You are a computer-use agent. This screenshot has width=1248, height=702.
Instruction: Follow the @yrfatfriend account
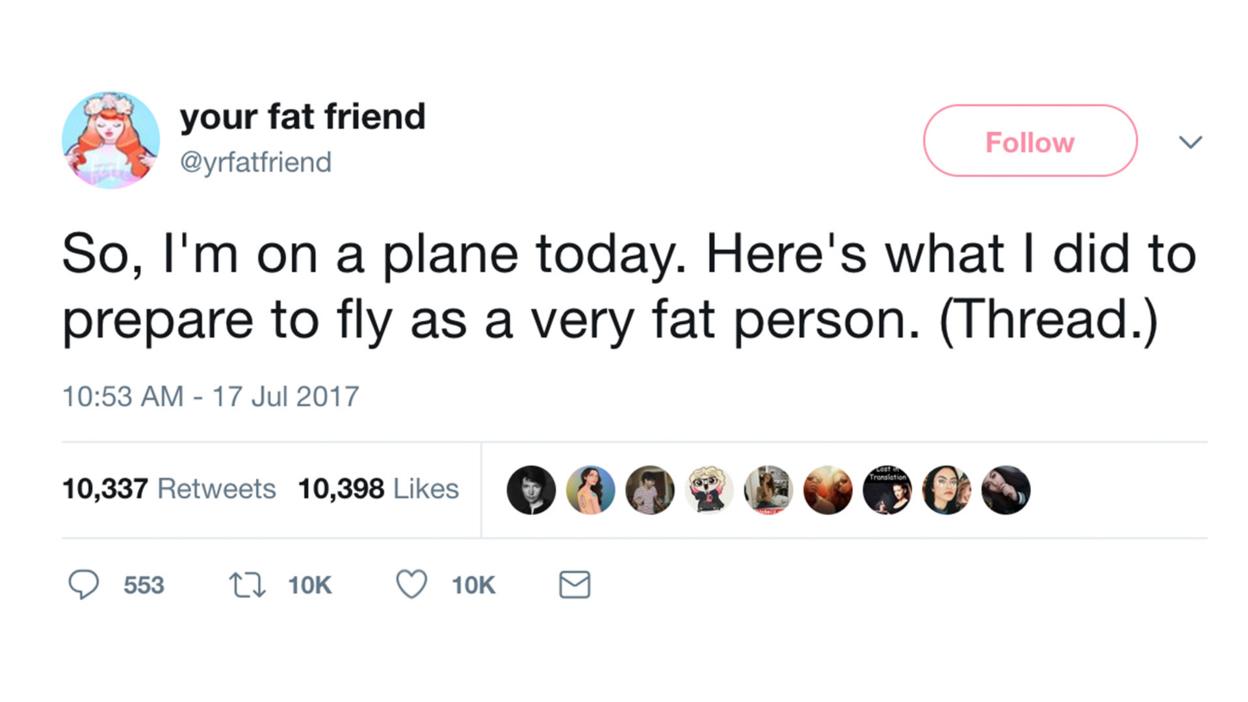coord(1029,141)
